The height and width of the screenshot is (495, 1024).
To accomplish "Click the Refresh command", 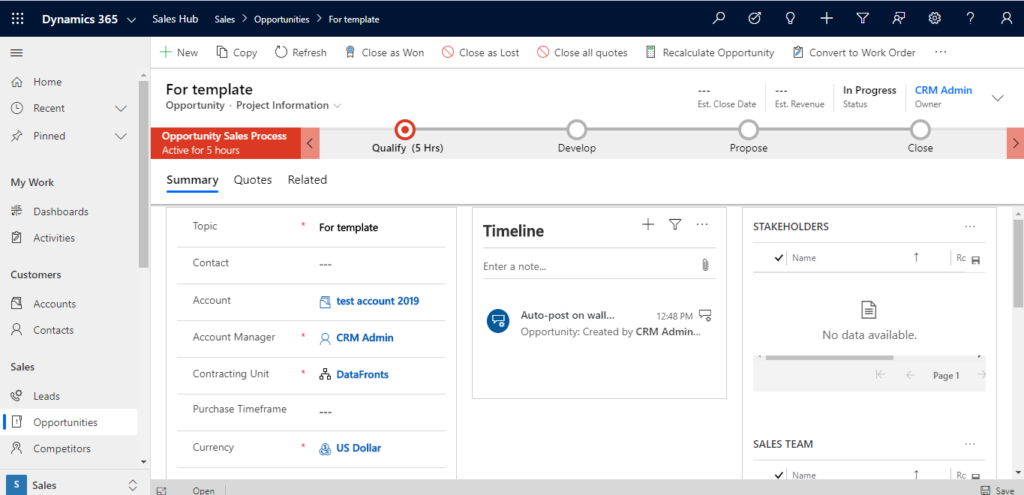I will tap(300, 53).
